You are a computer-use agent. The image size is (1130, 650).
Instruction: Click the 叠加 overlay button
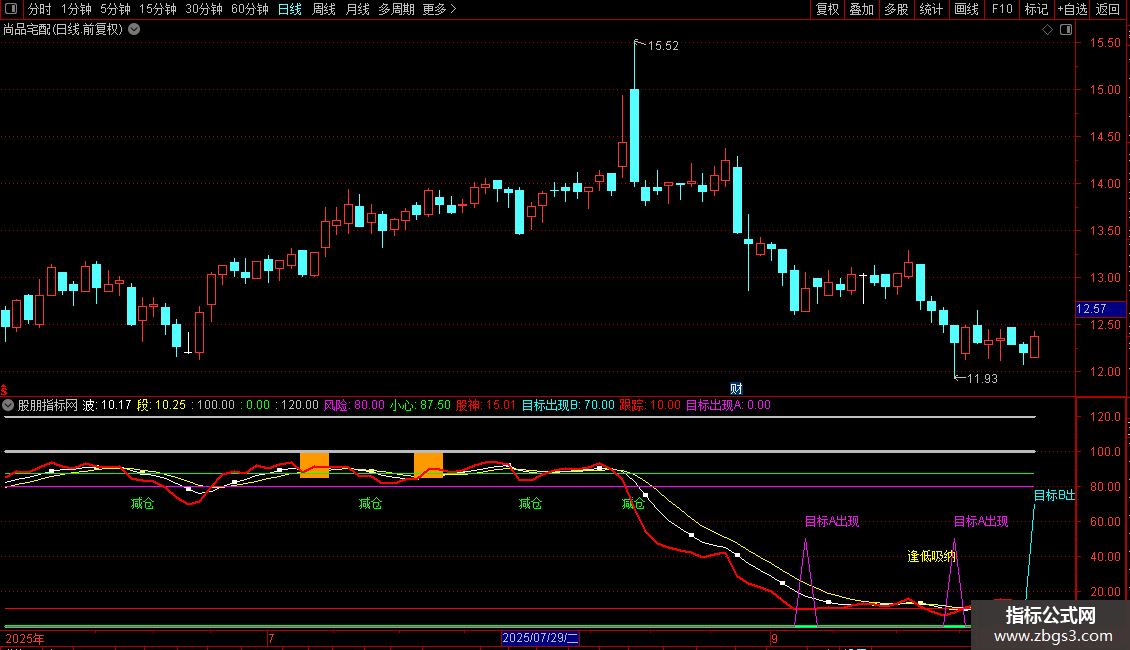tap(861, 9)
